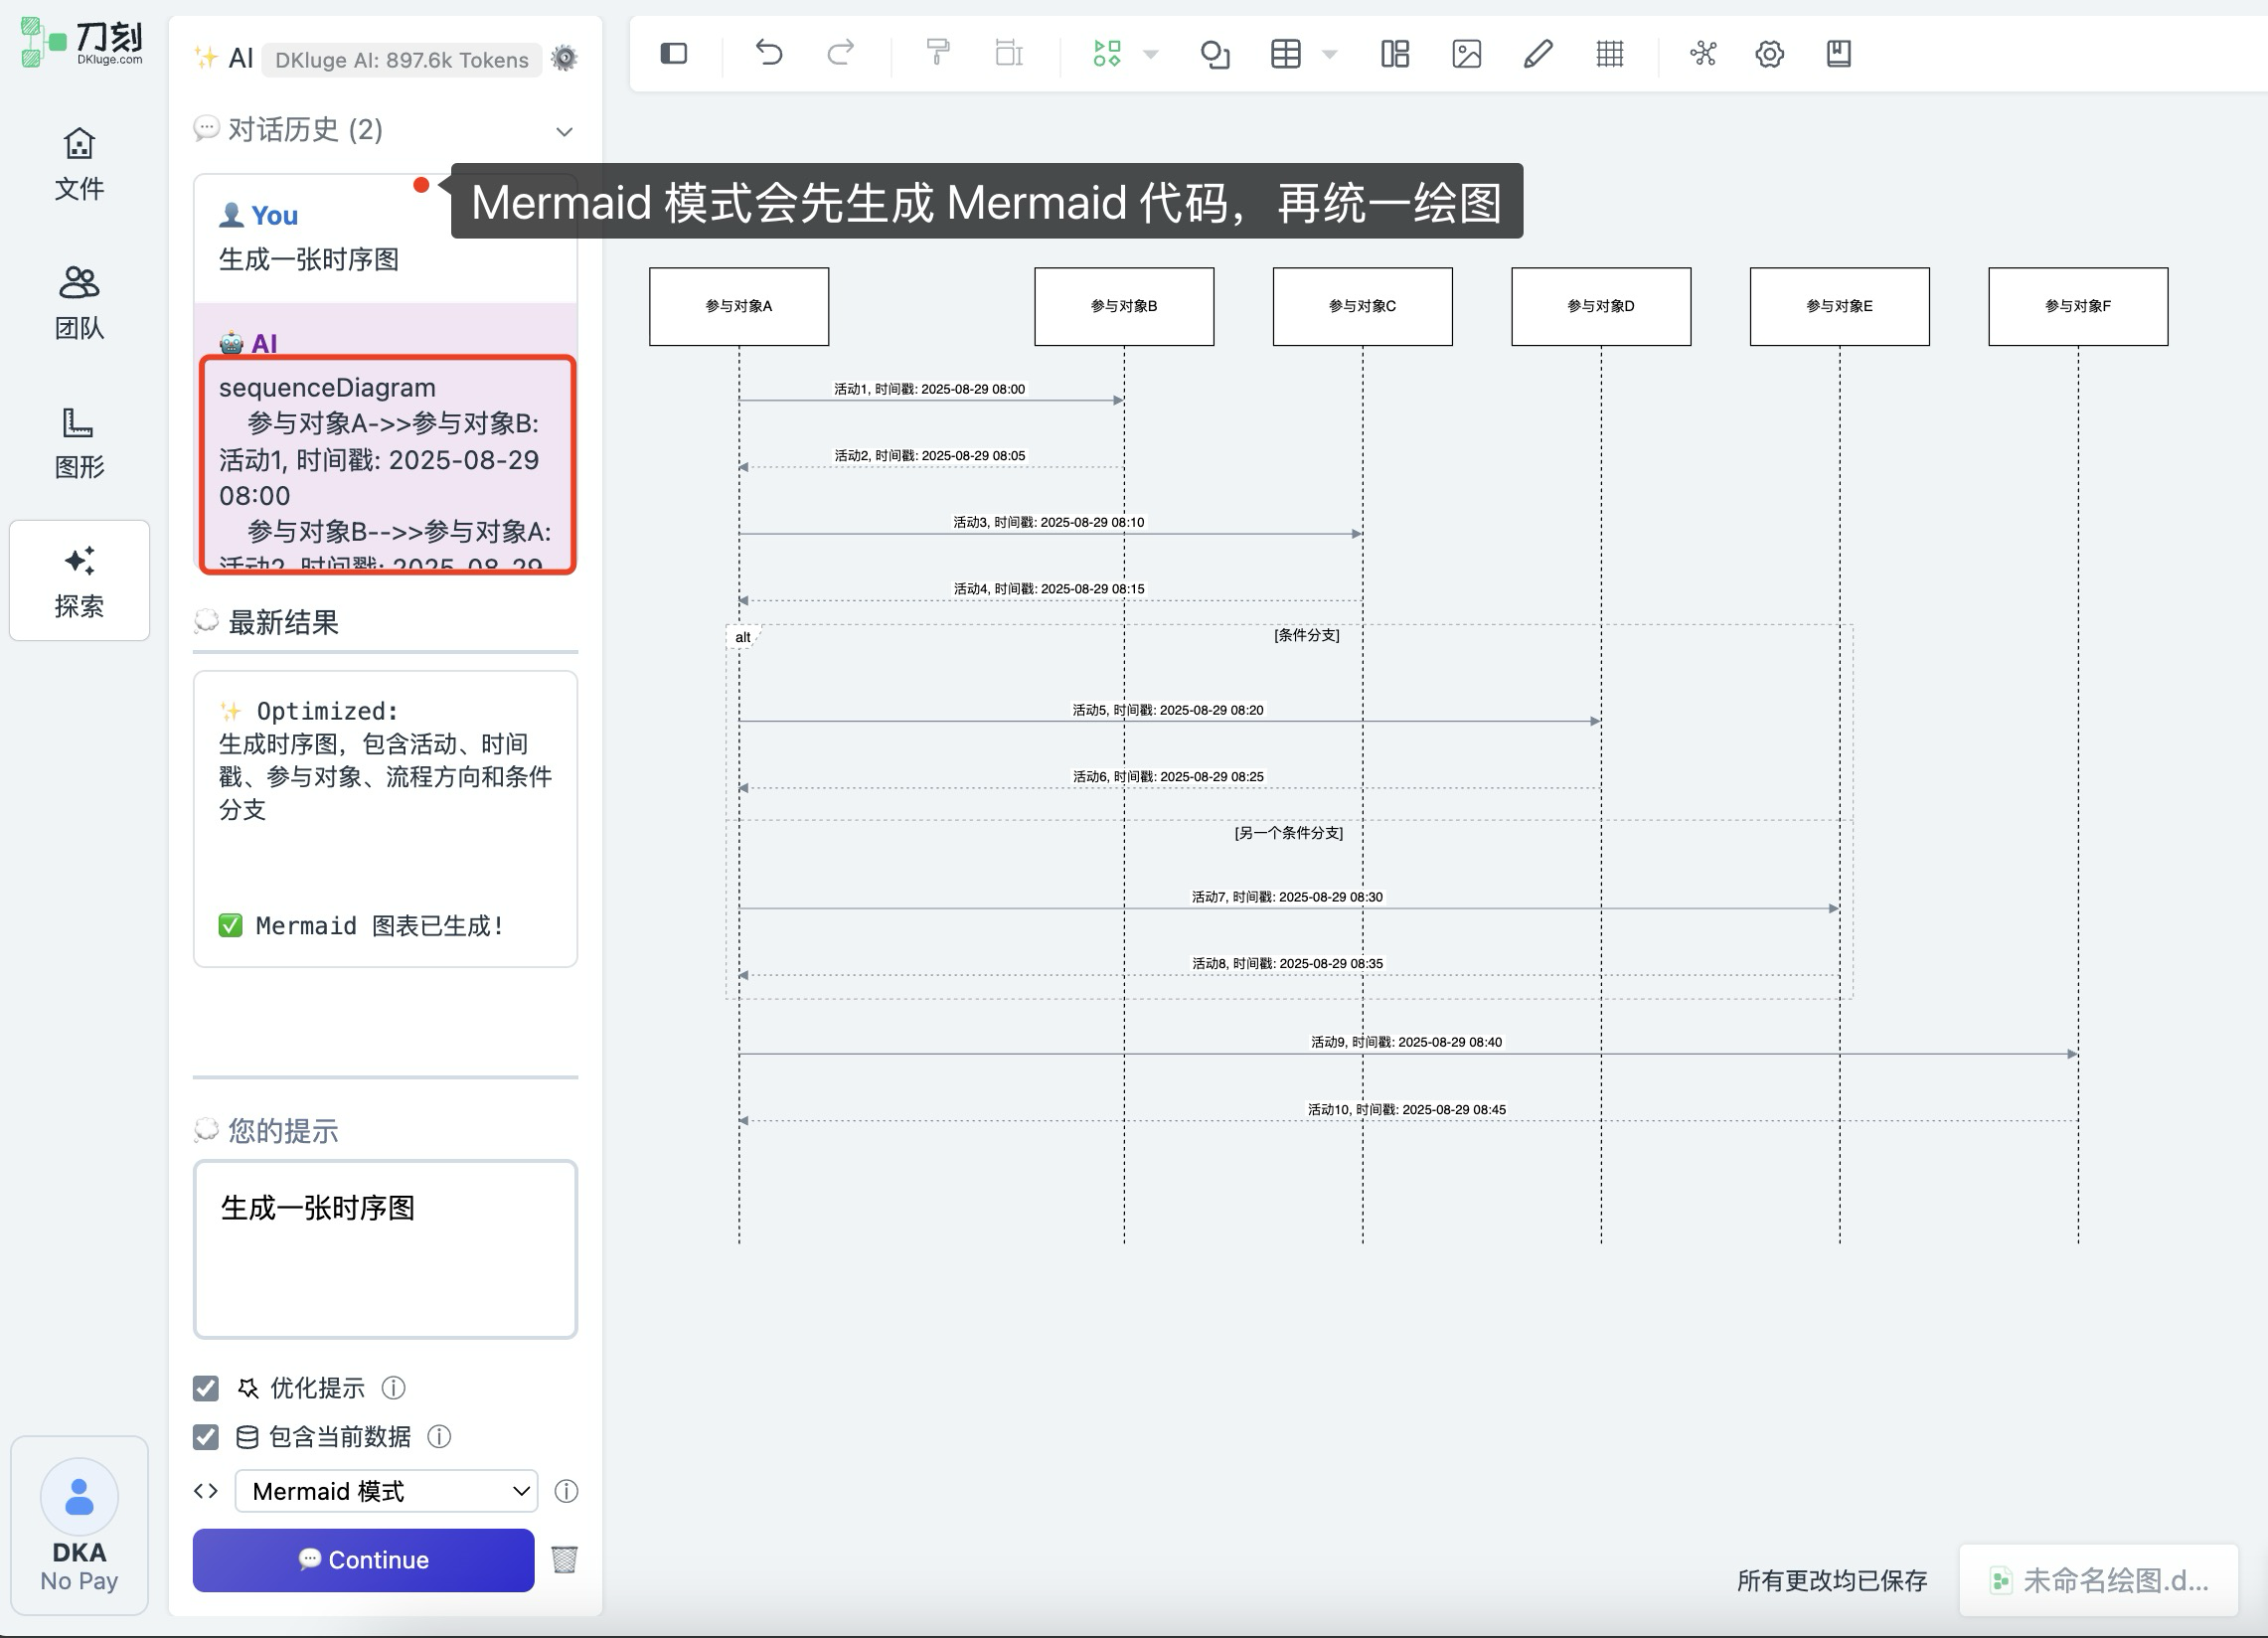Viewport: 2268px width, 1638px height.
Task: Open the AI settings gear icon
Action: 564,58
